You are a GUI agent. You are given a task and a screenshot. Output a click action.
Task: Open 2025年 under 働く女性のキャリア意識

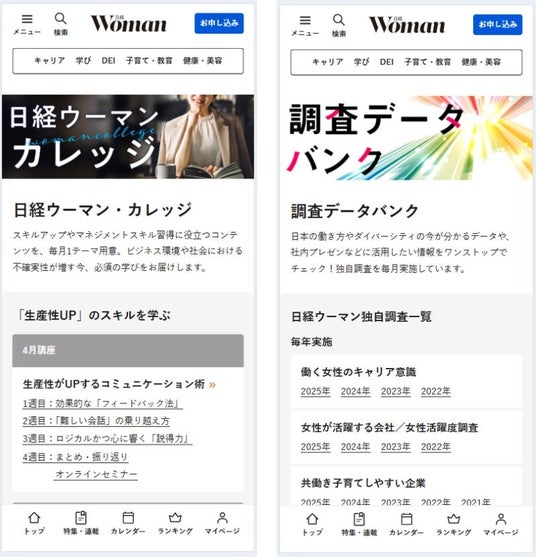coord(315,391)
